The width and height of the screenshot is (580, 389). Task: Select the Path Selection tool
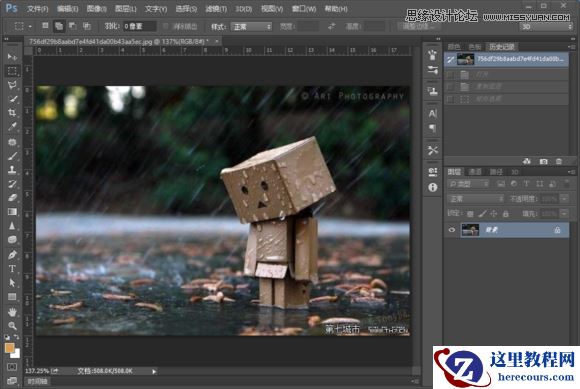pos(12,283)
